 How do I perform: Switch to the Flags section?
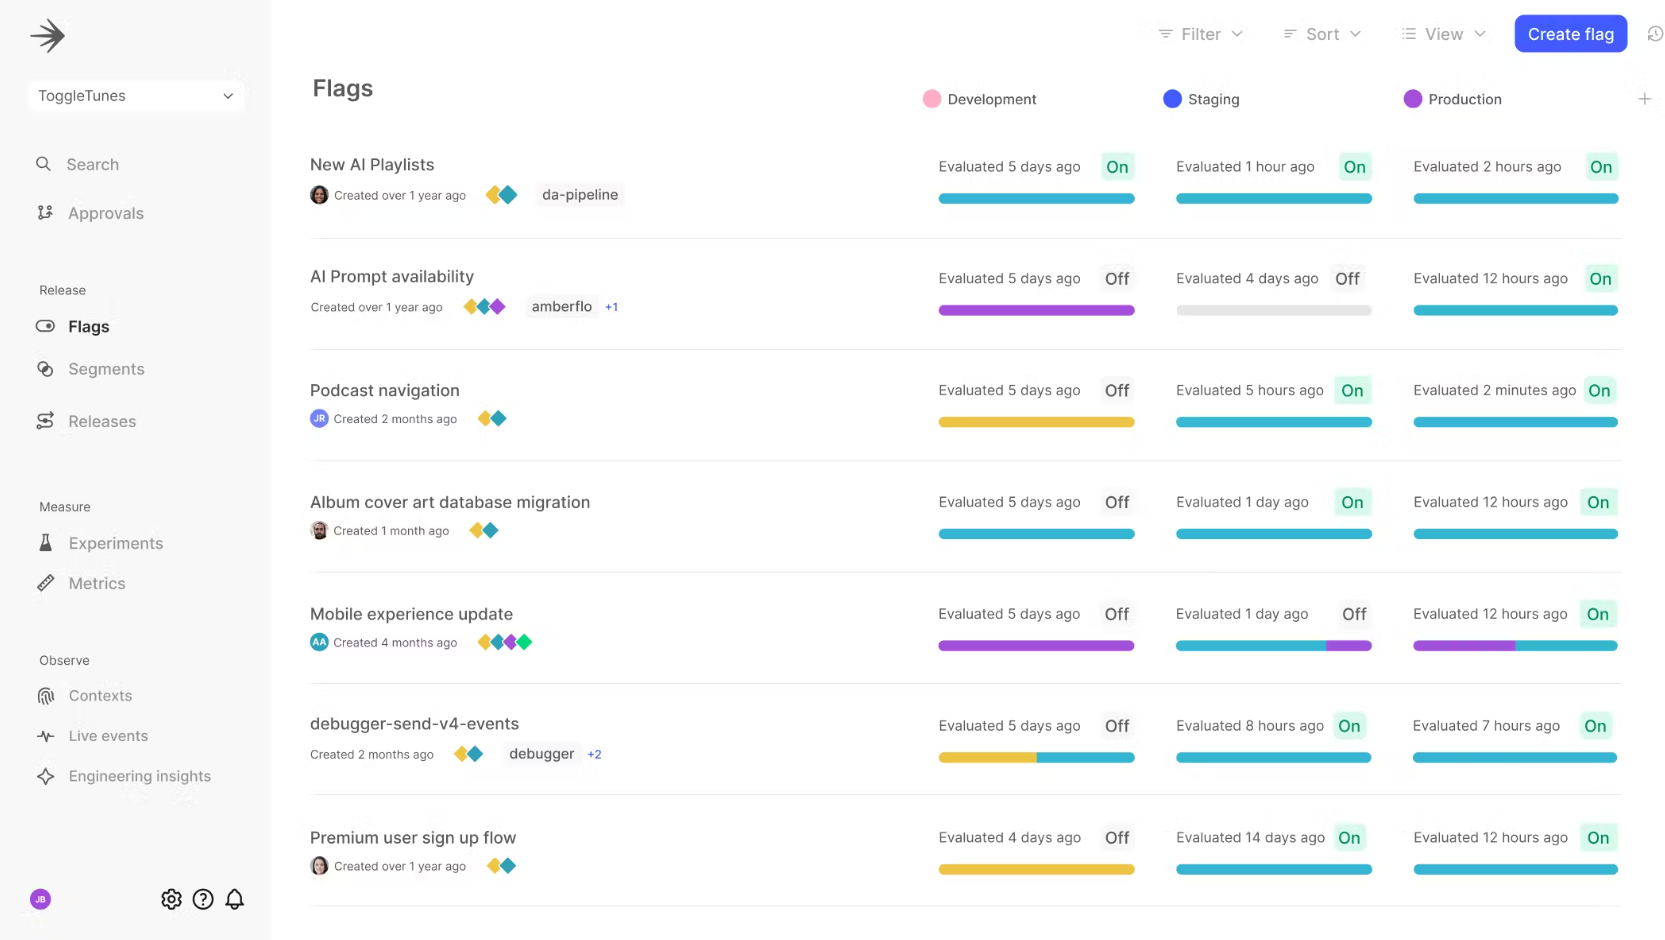(88, 326)
